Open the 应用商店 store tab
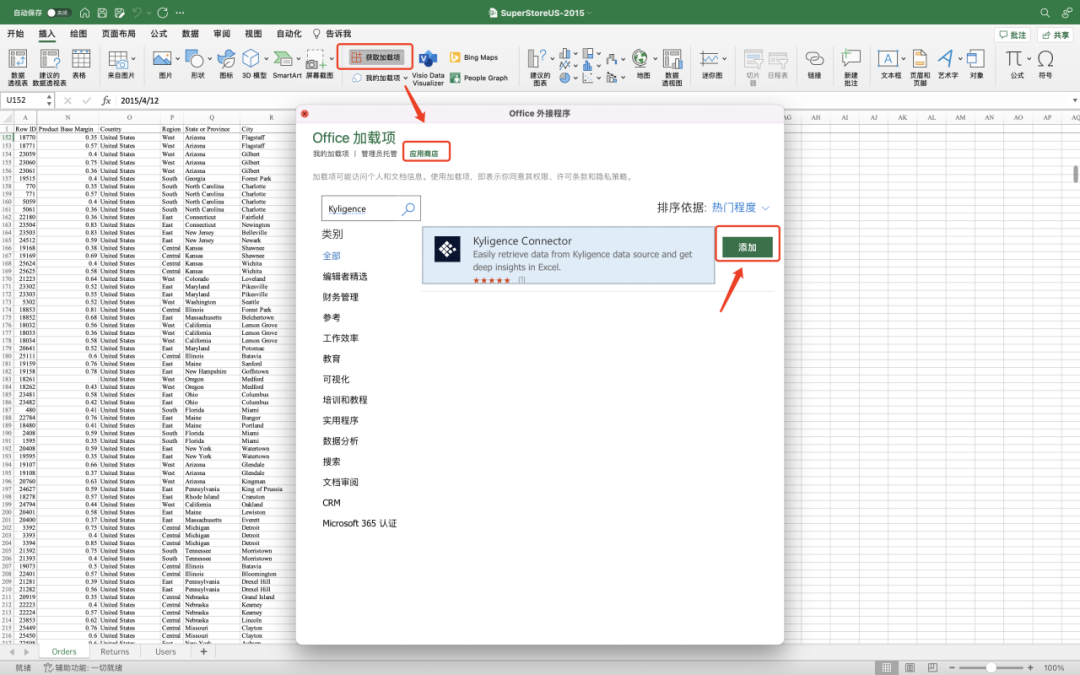Screen dimensions: 1080x675 pyautogui.click(x=424, y=154)
